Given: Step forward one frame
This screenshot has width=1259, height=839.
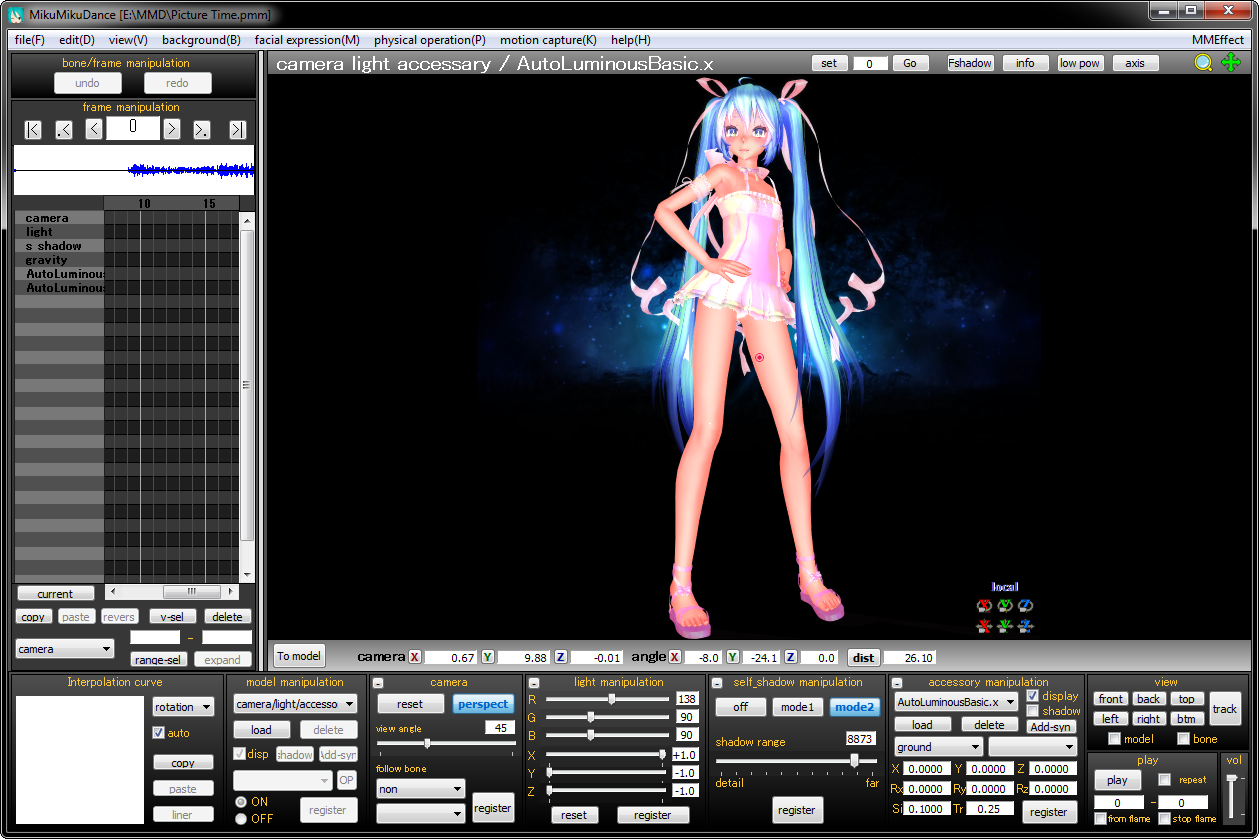Looking at the screenshot, I should coord(171,129).
